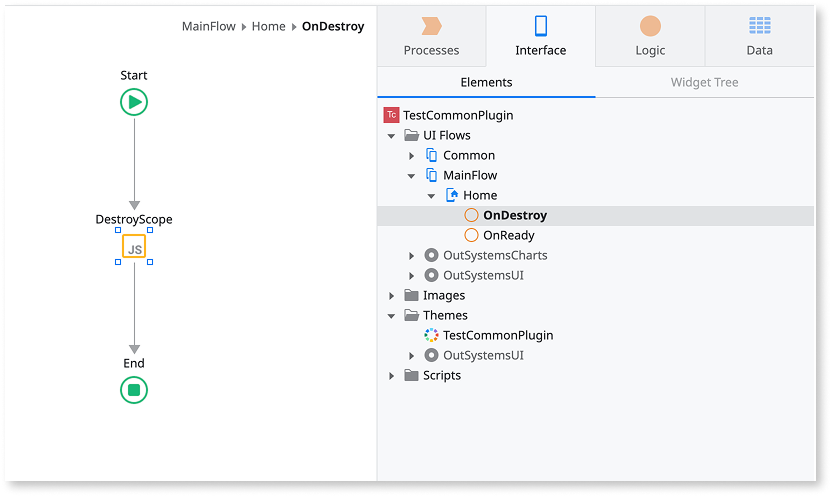Click OnDestroy in the breadcrumb
This screenshot has height=496, width=831.
(x=333, y=26)
